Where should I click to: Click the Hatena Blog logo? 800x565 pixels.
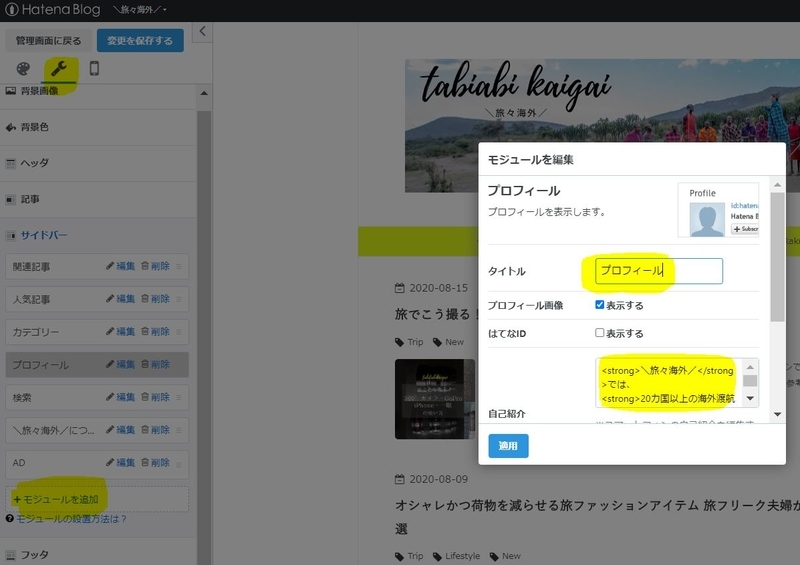pyautogui.click(x=53, y=10)
